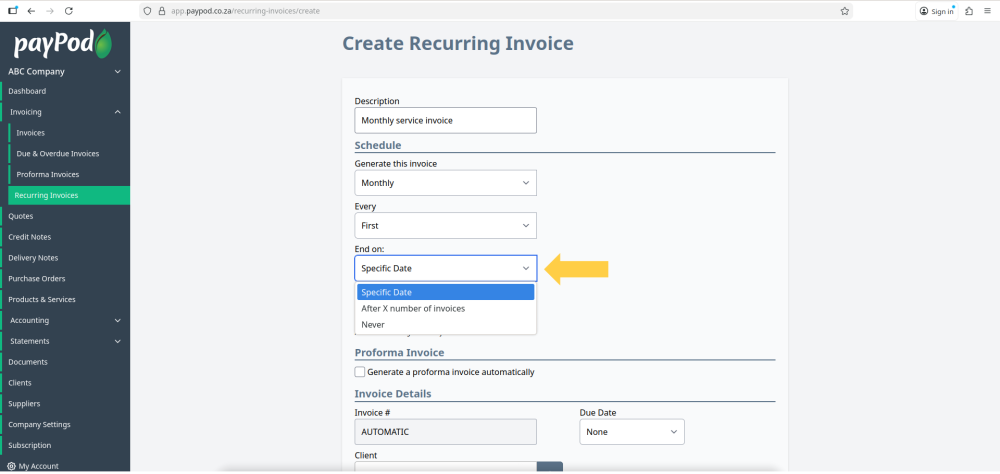Choose Specific Date option in list
This screenshot has height=474, width=1000.
pos(445,292)
